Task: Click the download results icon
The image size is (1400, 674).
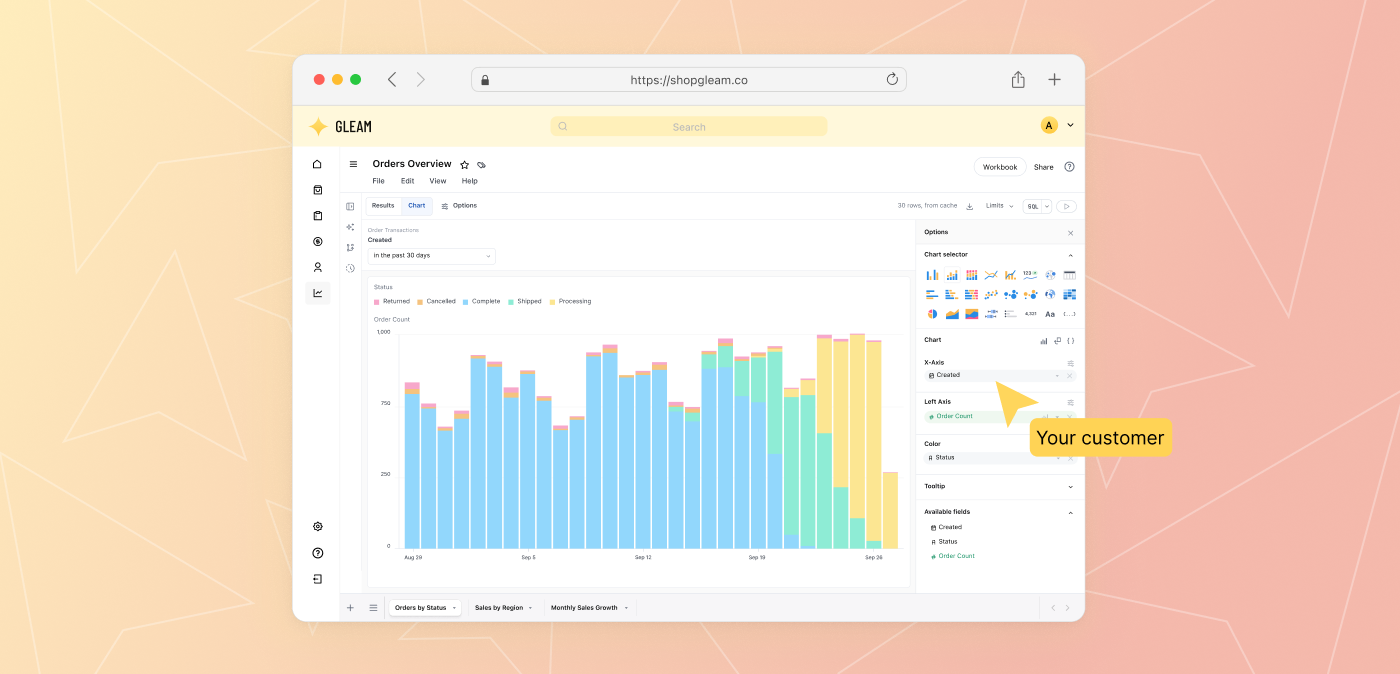Action: (969, 206)
